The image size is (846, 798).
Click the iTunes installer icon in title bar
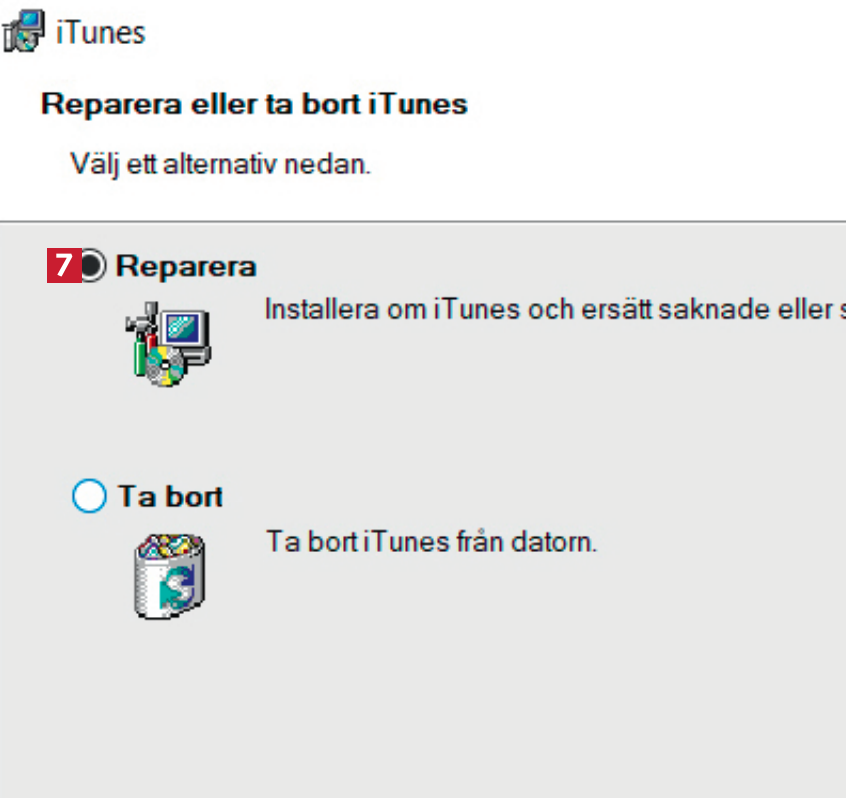(x=24, y=31)
